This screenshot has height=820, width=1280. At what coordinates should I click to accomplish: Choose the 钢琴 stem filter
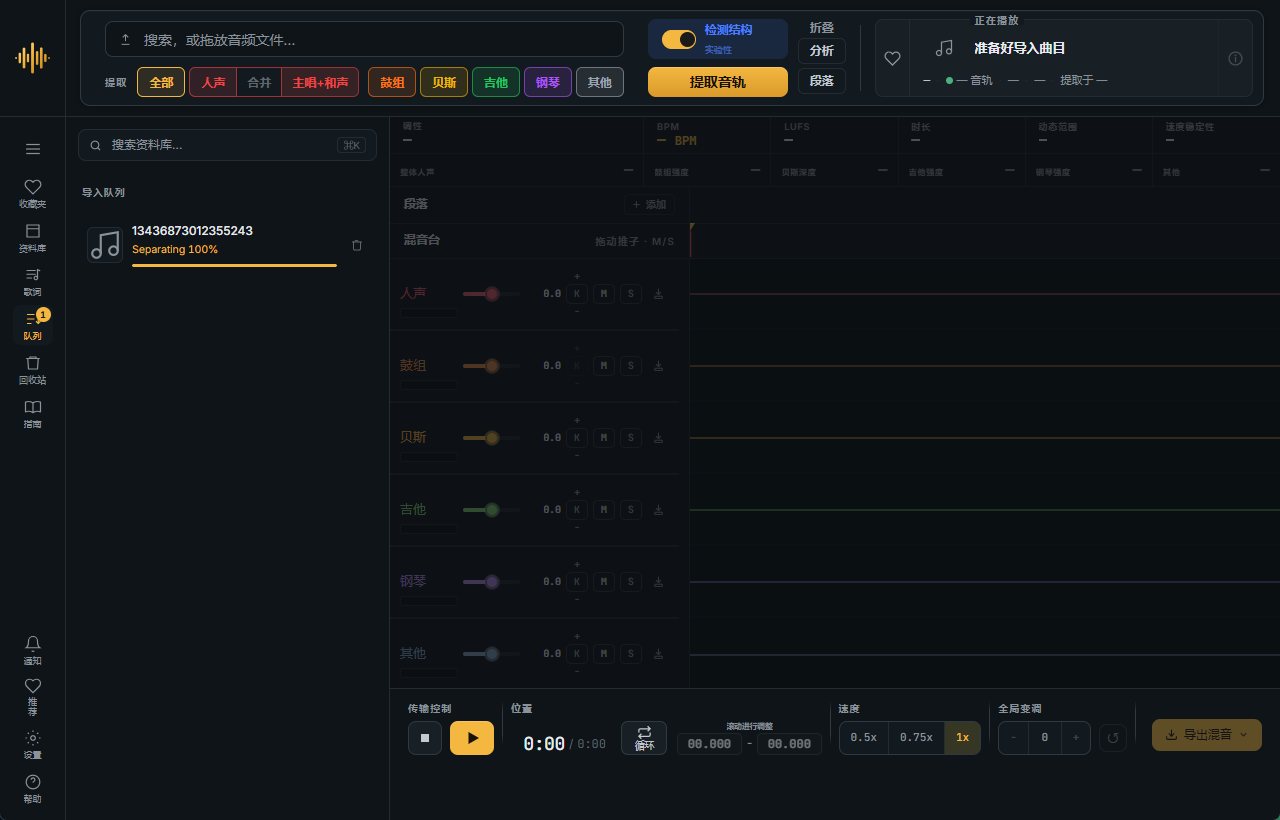point(548,82)
